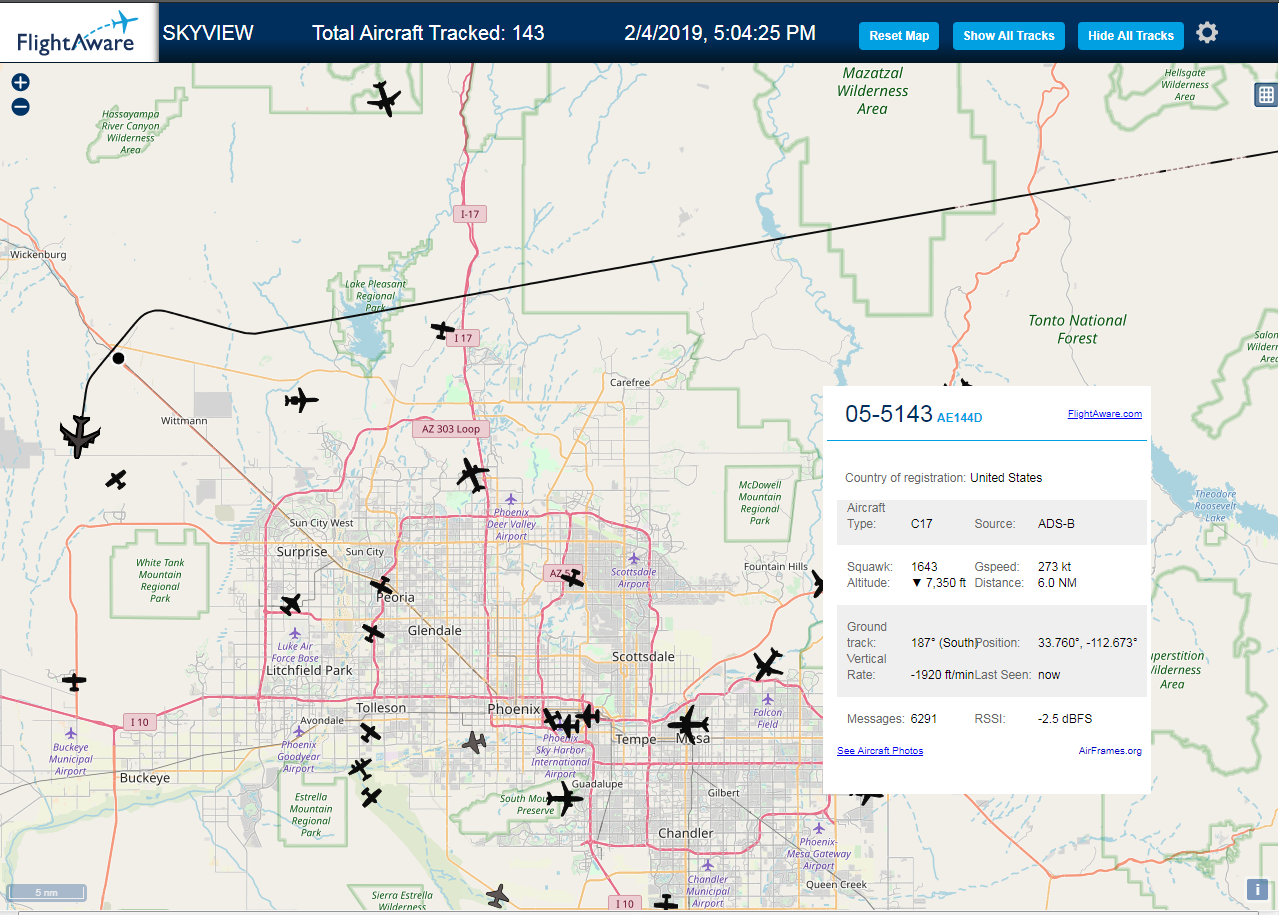Open See Aircraft Photos link
The width and height of the screenshot is (1279, 915).
880,750
